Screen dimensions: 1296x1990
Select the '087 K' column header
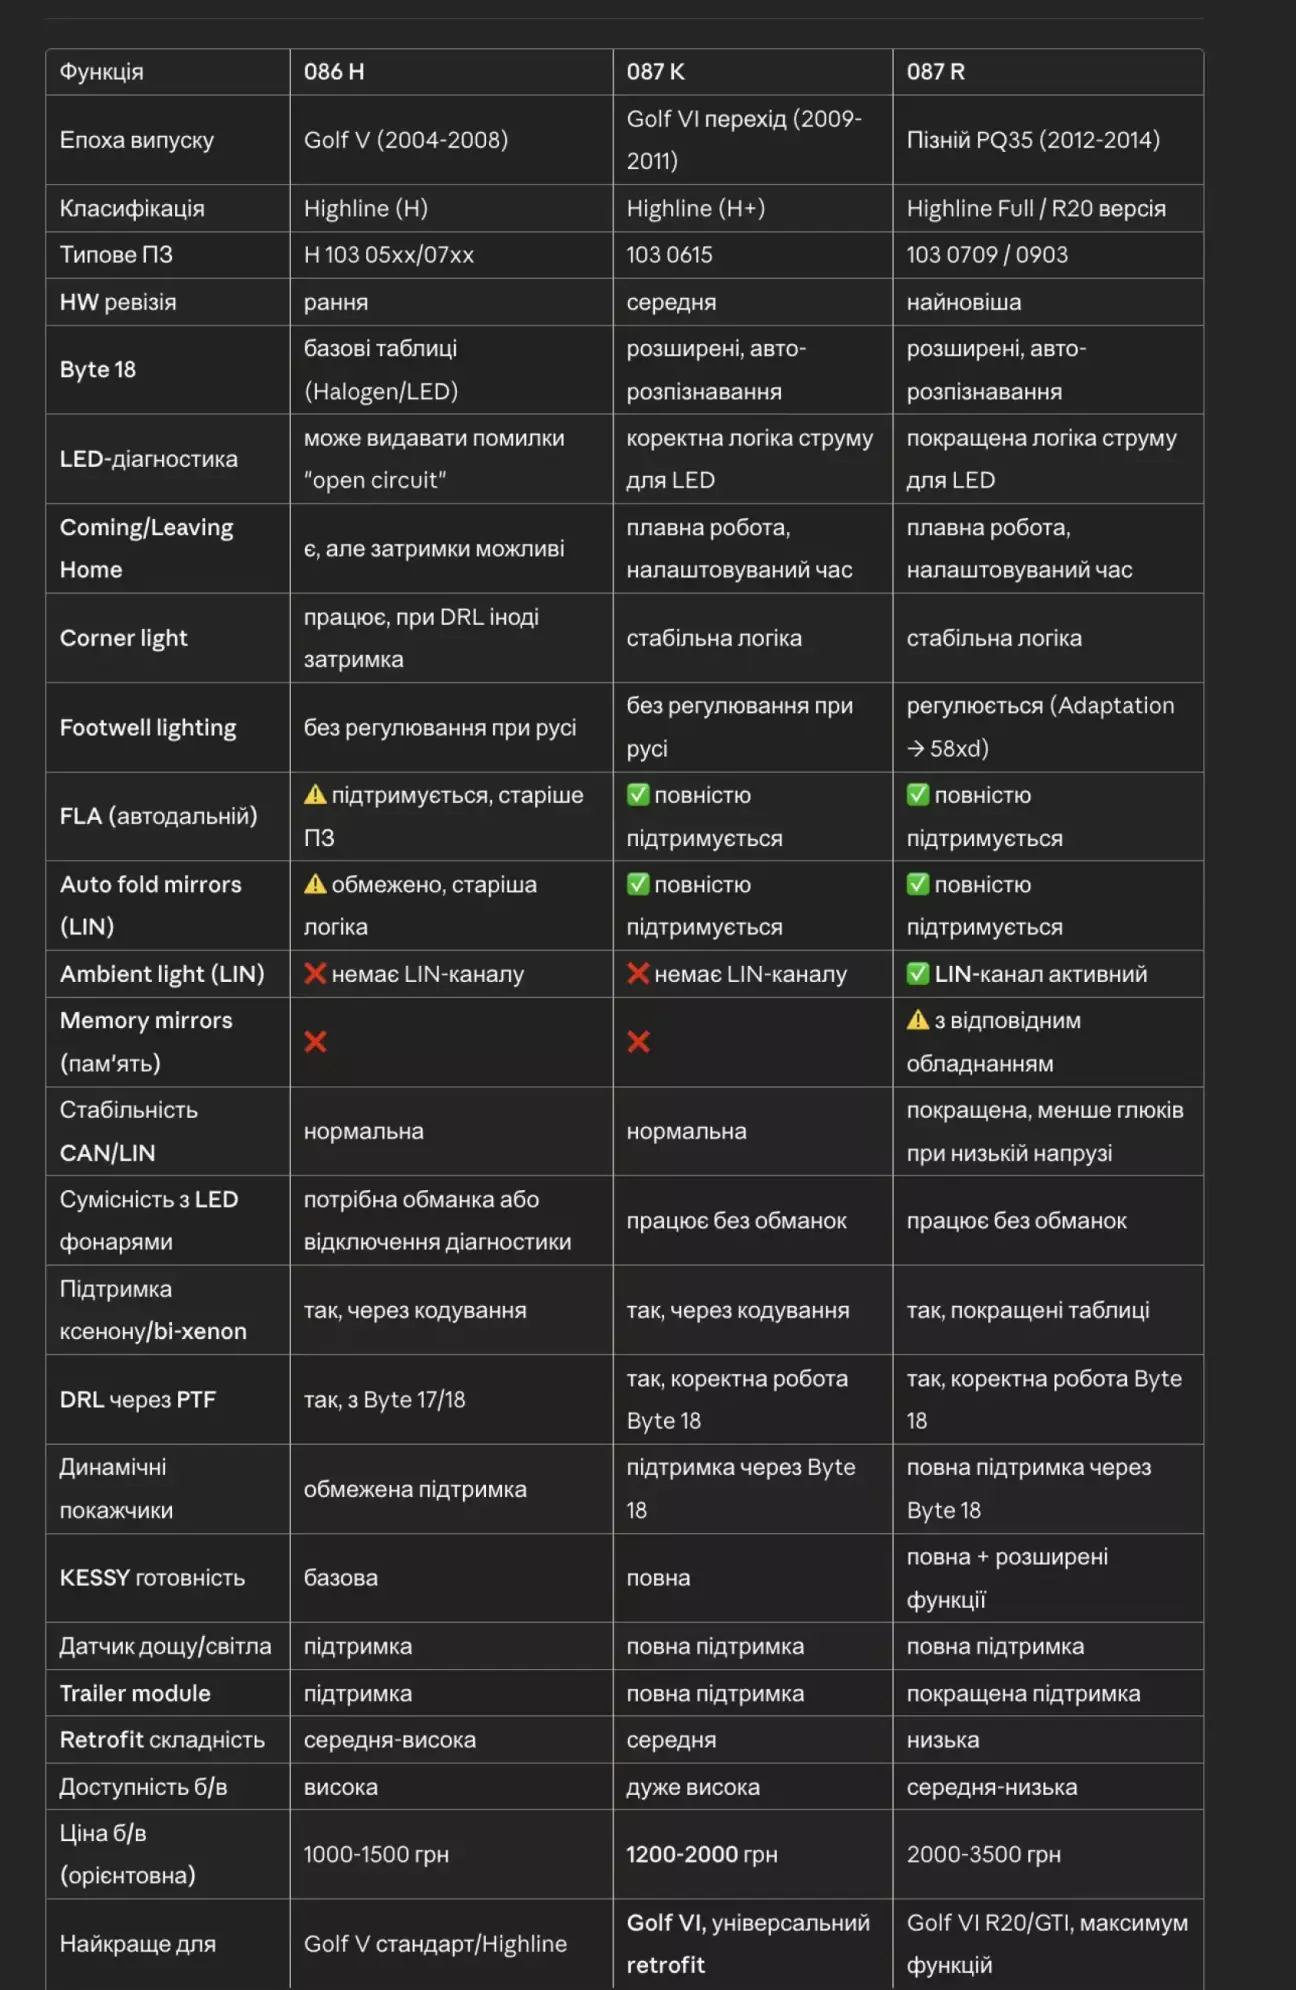click(655, 72)
